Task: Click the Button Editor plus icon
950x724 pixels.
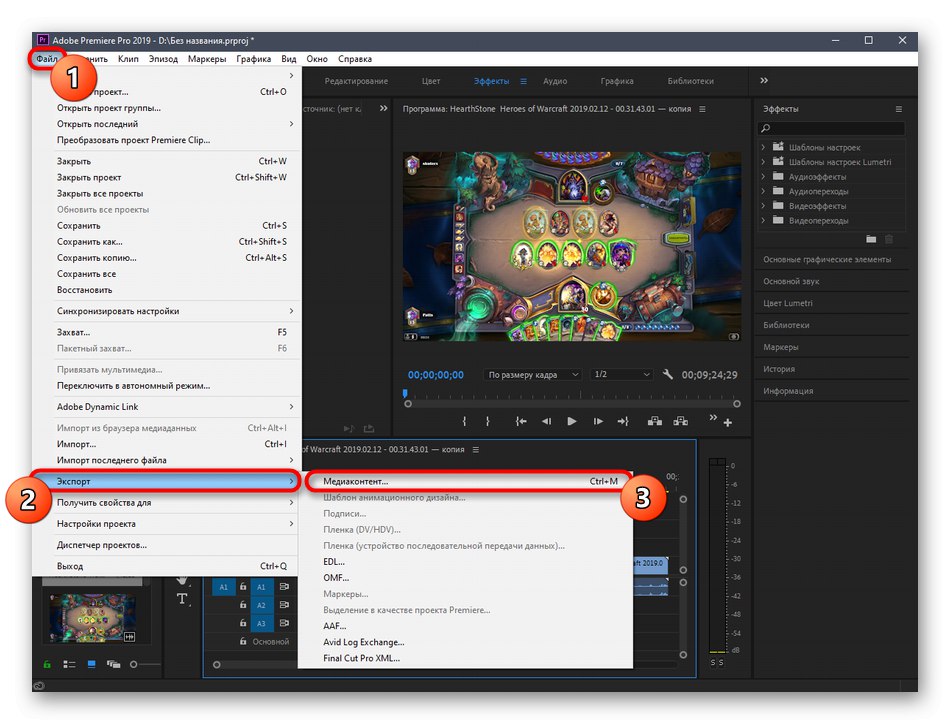Action: (727, 424)
